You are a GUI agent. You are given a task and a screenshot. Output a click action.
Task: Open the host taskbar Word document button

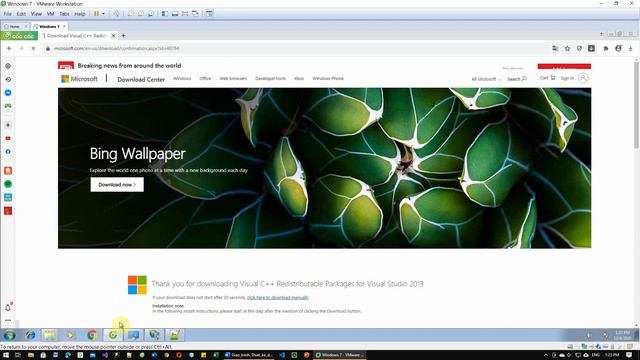[x=249, y=355]
